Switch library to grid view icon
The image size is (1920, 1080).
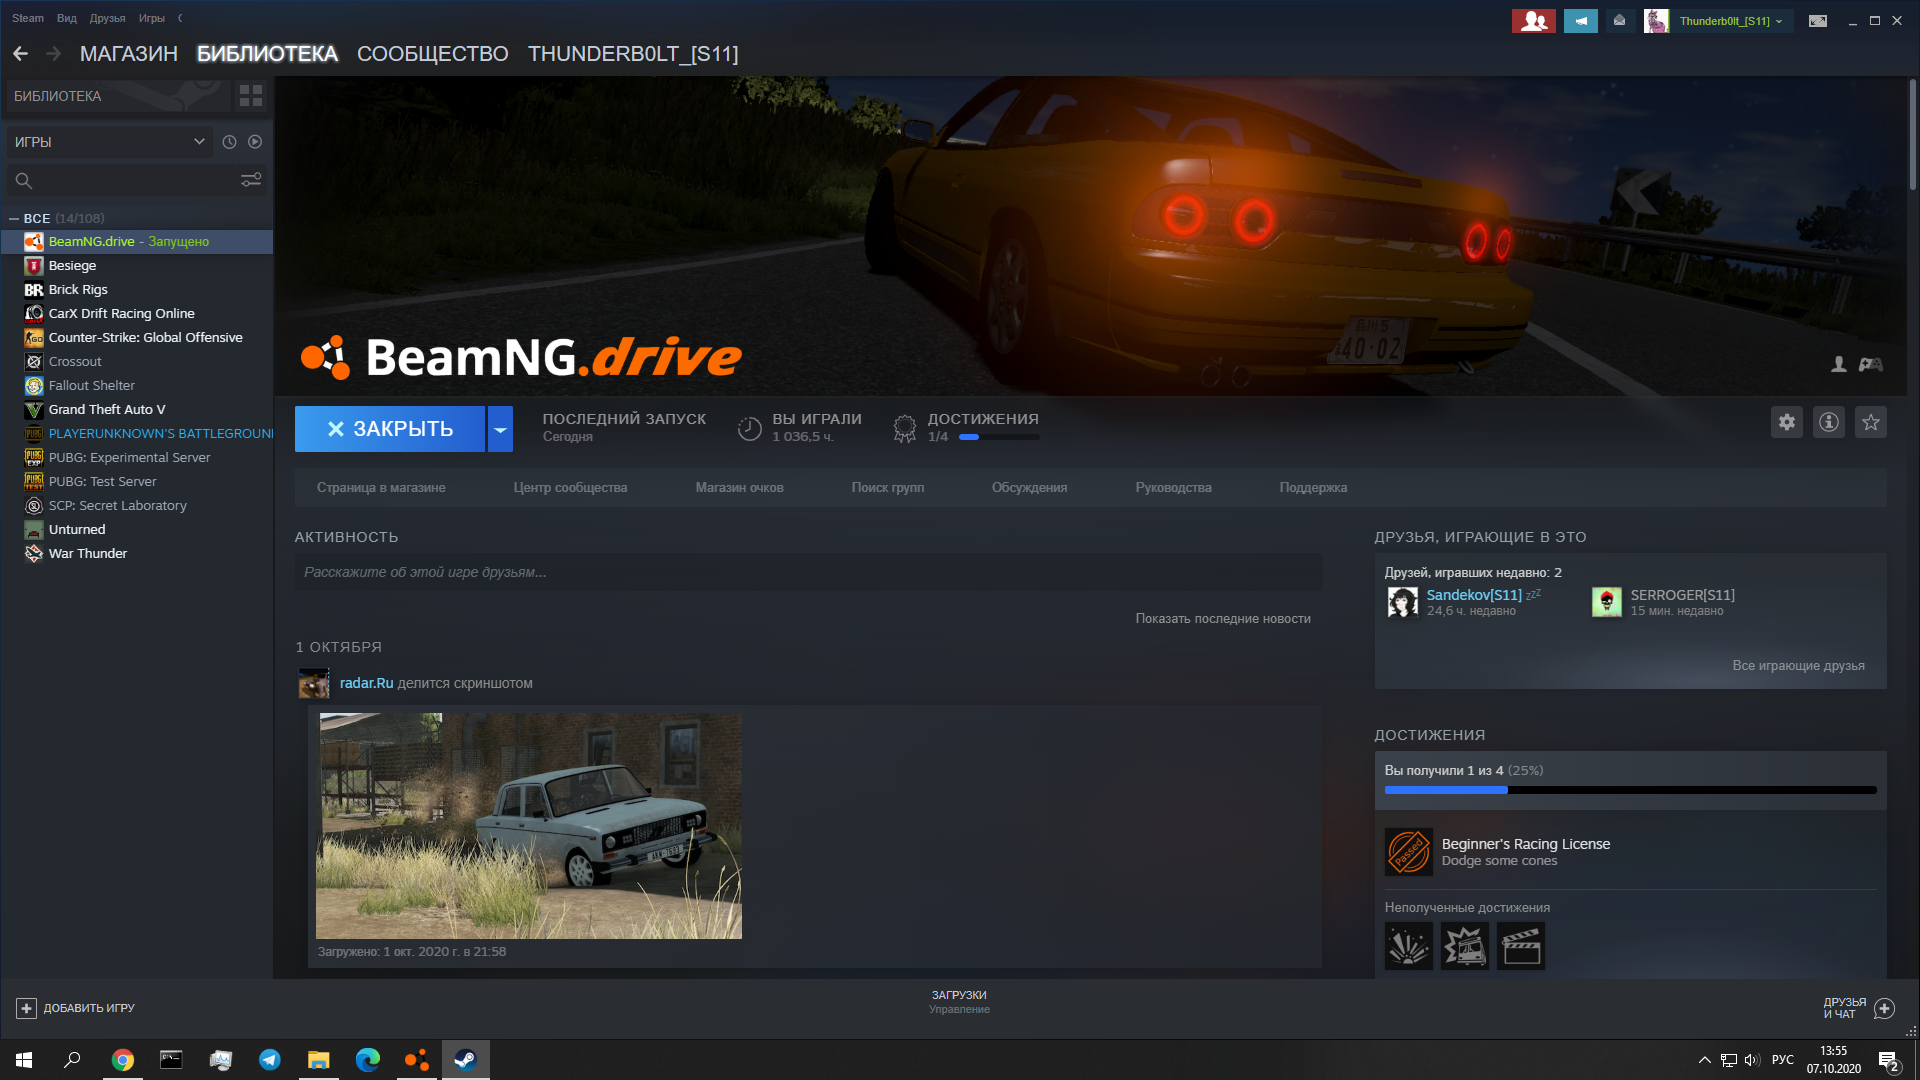[251, 96]
